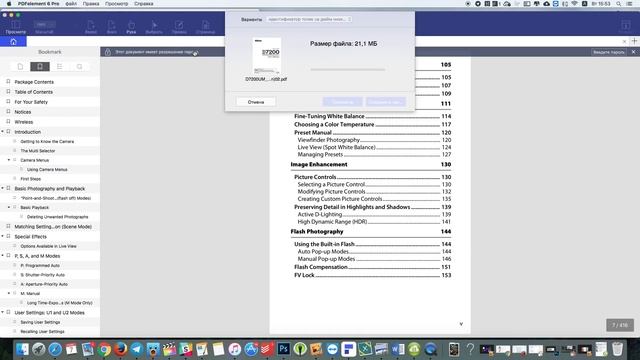Click the bookmark icon beside Notices
Viewport: 640px width, 360px height.
(x=8, y=111)
